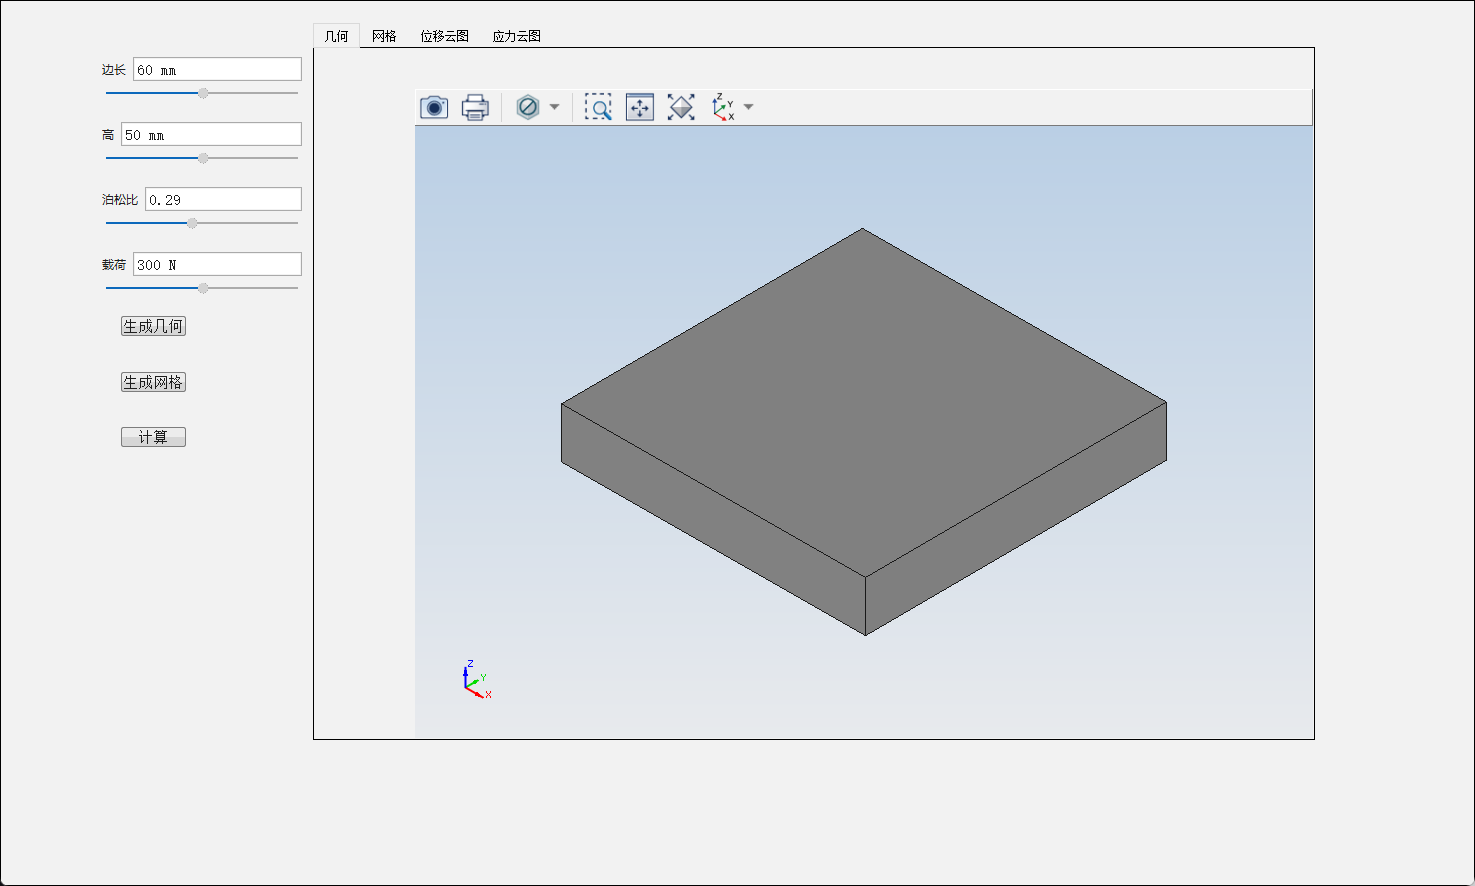
Task: Click the XYZ view orientation icon
Action: click(x=723, y=107)
